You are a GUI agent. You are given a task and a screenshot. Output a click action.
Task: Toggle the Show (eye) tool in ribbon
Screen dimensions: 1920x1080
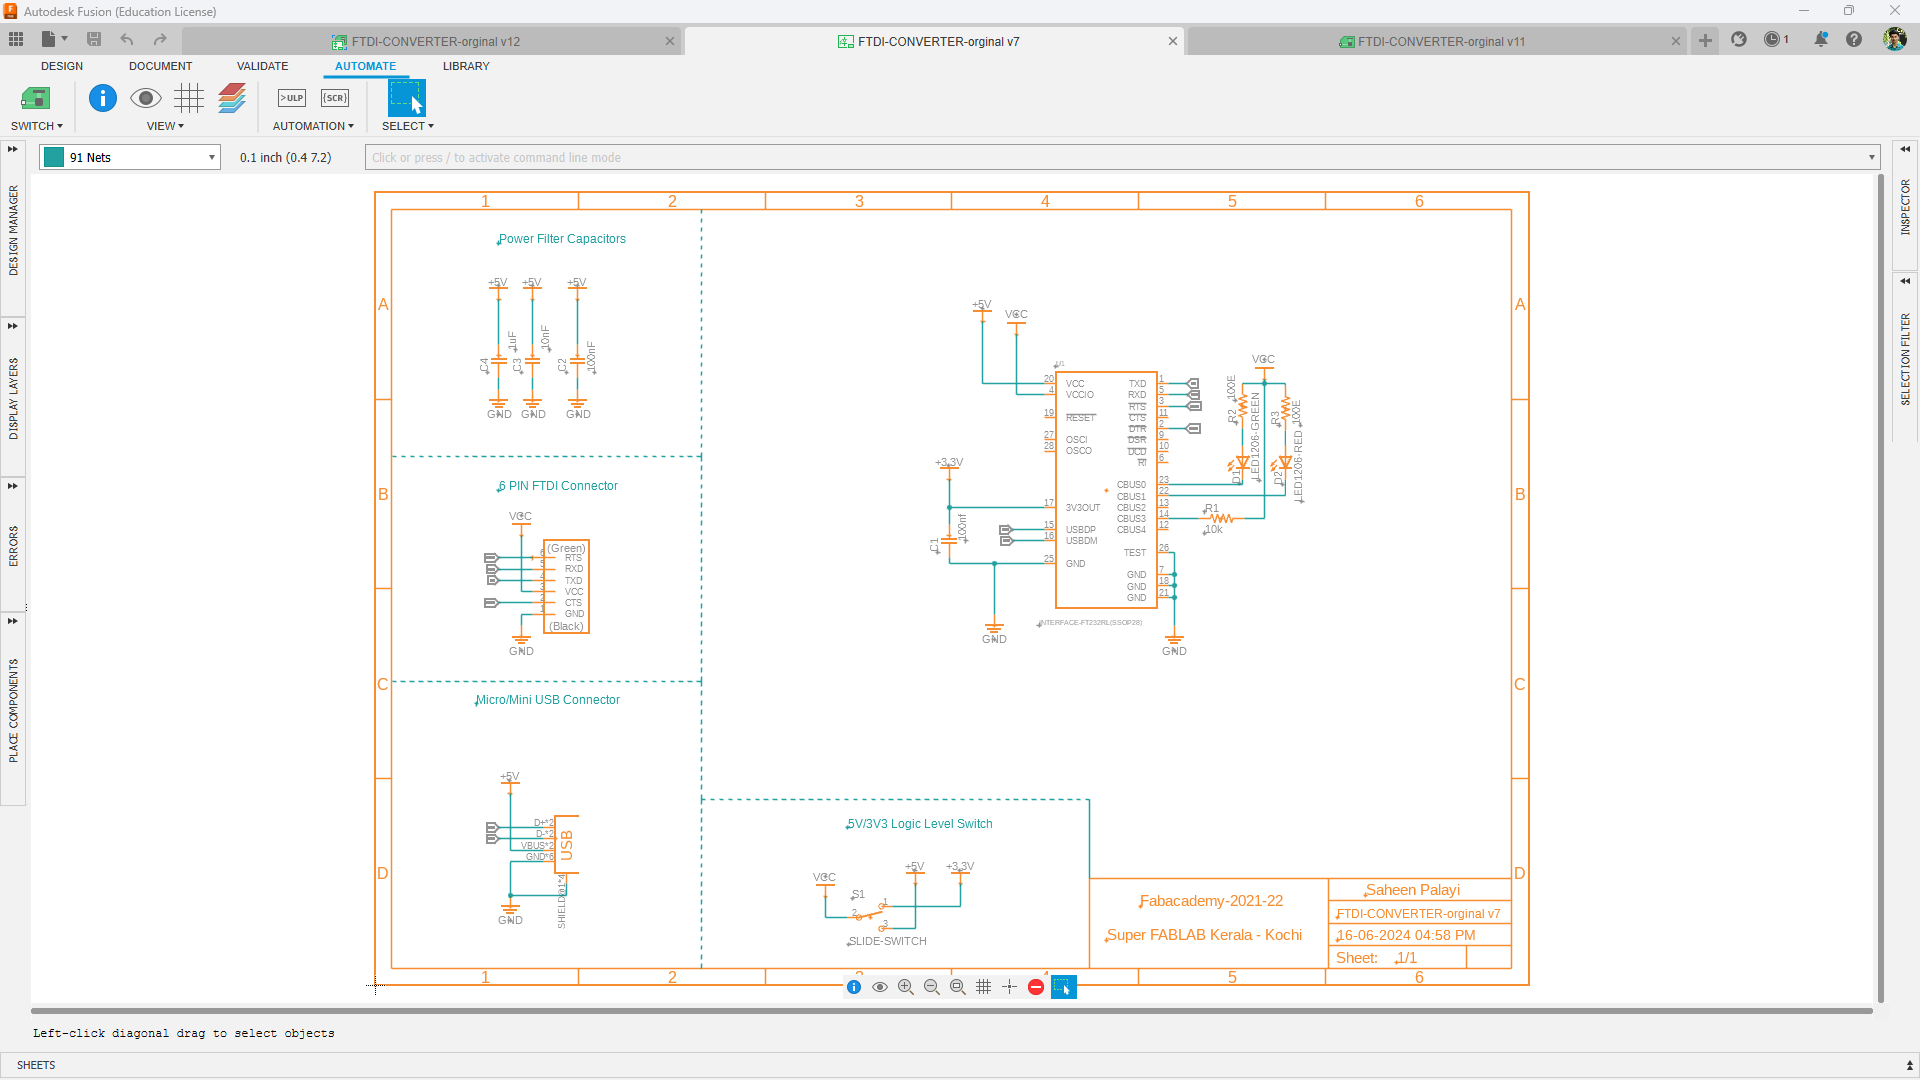tap(146, 98)
